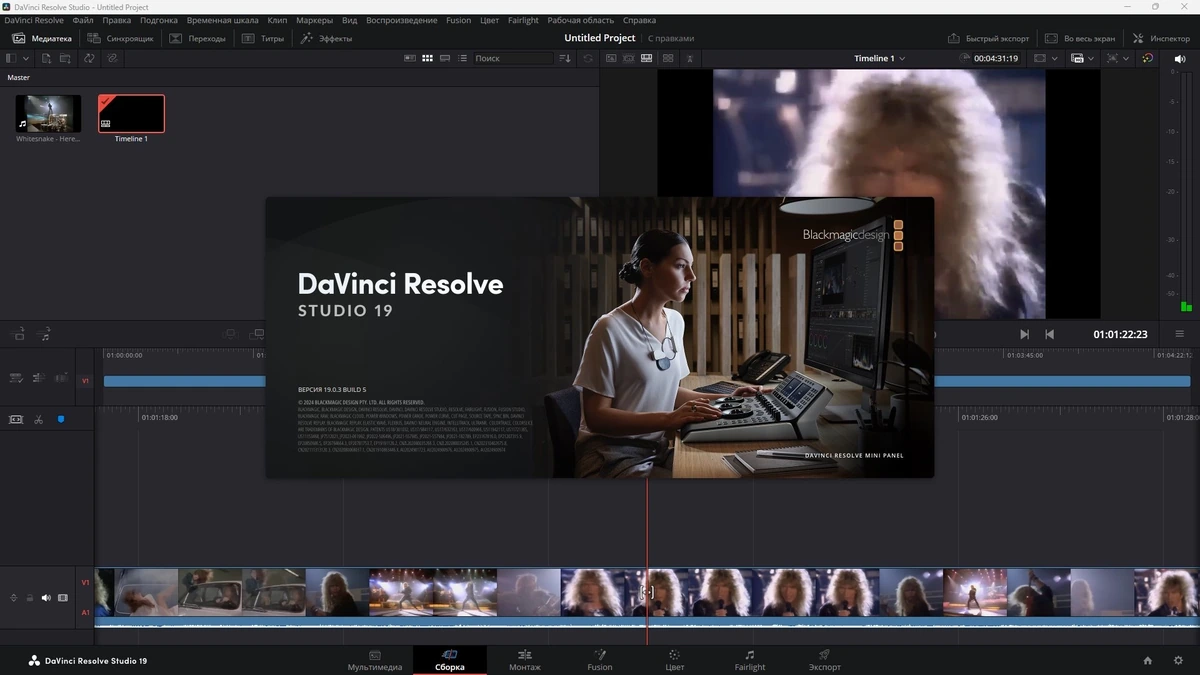Screen dimensions: 1200x675
Task: Click the 00:04:31:19 duration timecode
Action: tap(995, 58)
